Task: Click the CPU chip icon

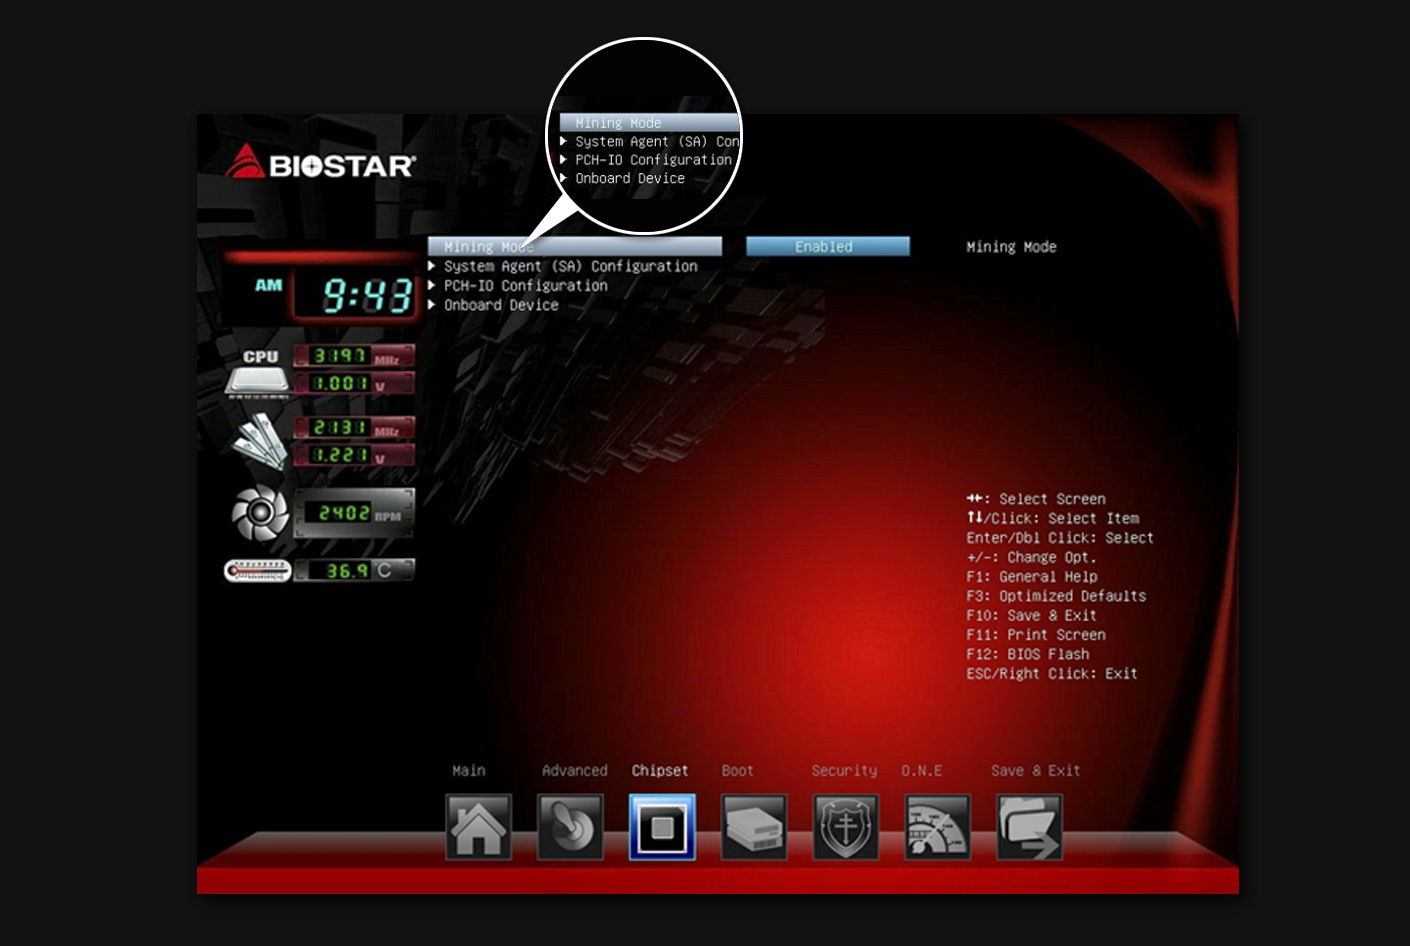Action: coord(258,379)
